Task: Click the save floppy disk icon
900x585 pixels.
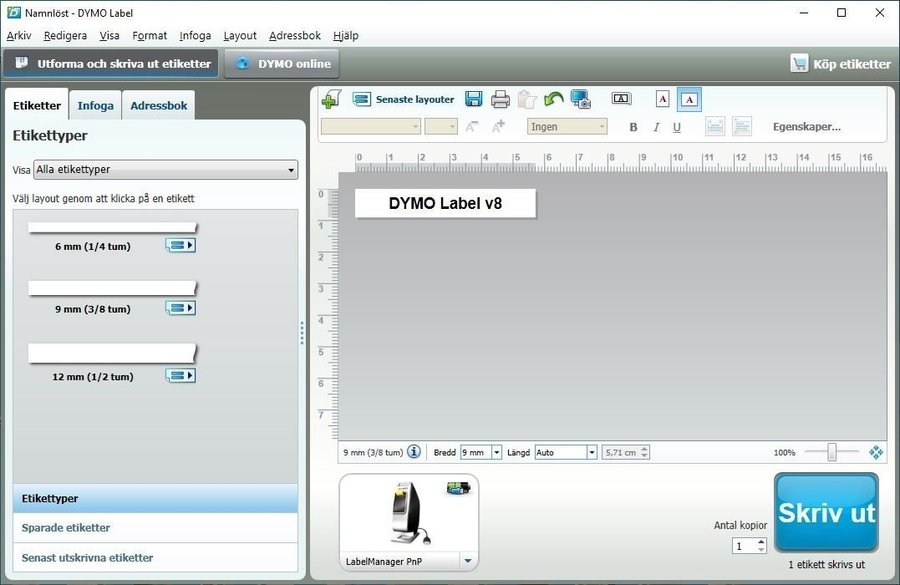Action: [474, 99]
